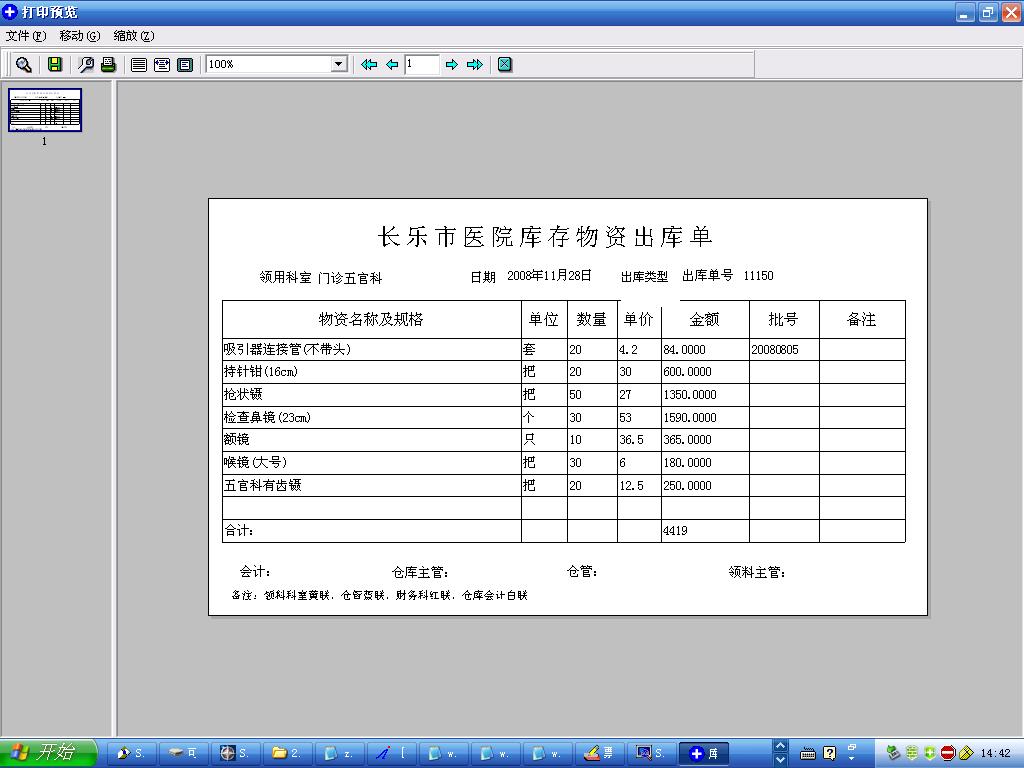Click the yellow pencil tray icon

[967, 753]
